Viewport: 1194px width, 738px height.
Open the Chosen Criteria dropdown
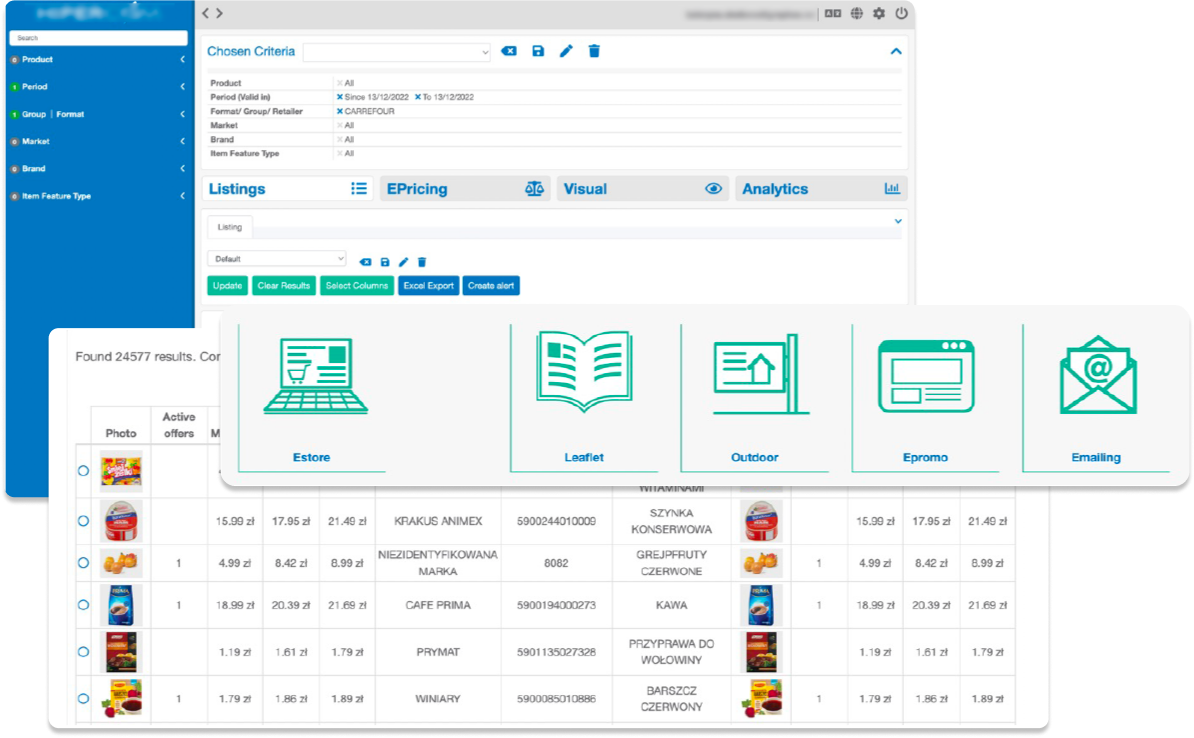click(397, 52)
